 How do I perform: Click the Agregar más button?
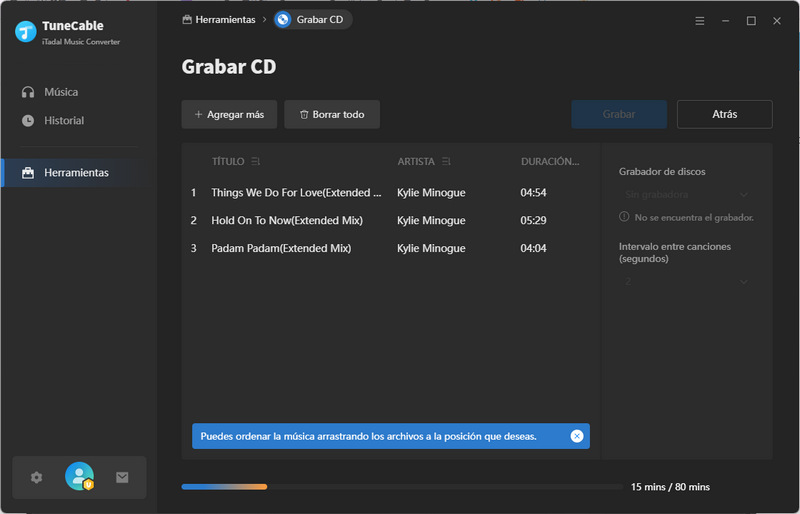click(229, 114)
